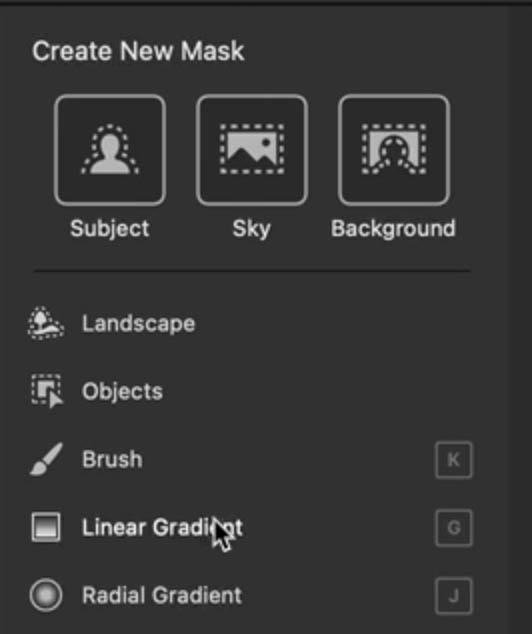Screen dimensions: 532x634
Task: Click the Landscape mask icon
Action: point(46,323)
